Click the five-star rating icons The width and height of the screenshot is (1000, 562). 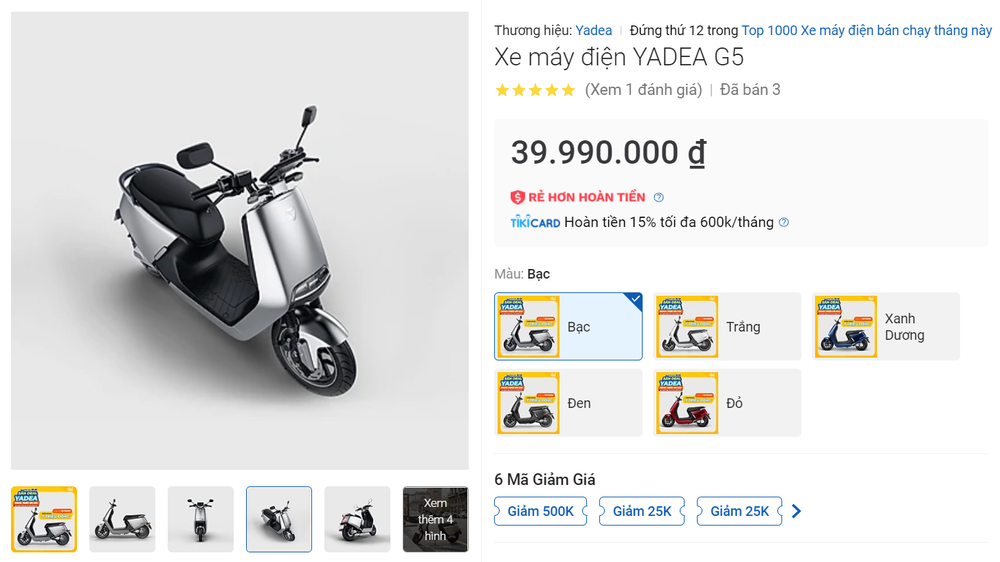[x=535, y=90]
